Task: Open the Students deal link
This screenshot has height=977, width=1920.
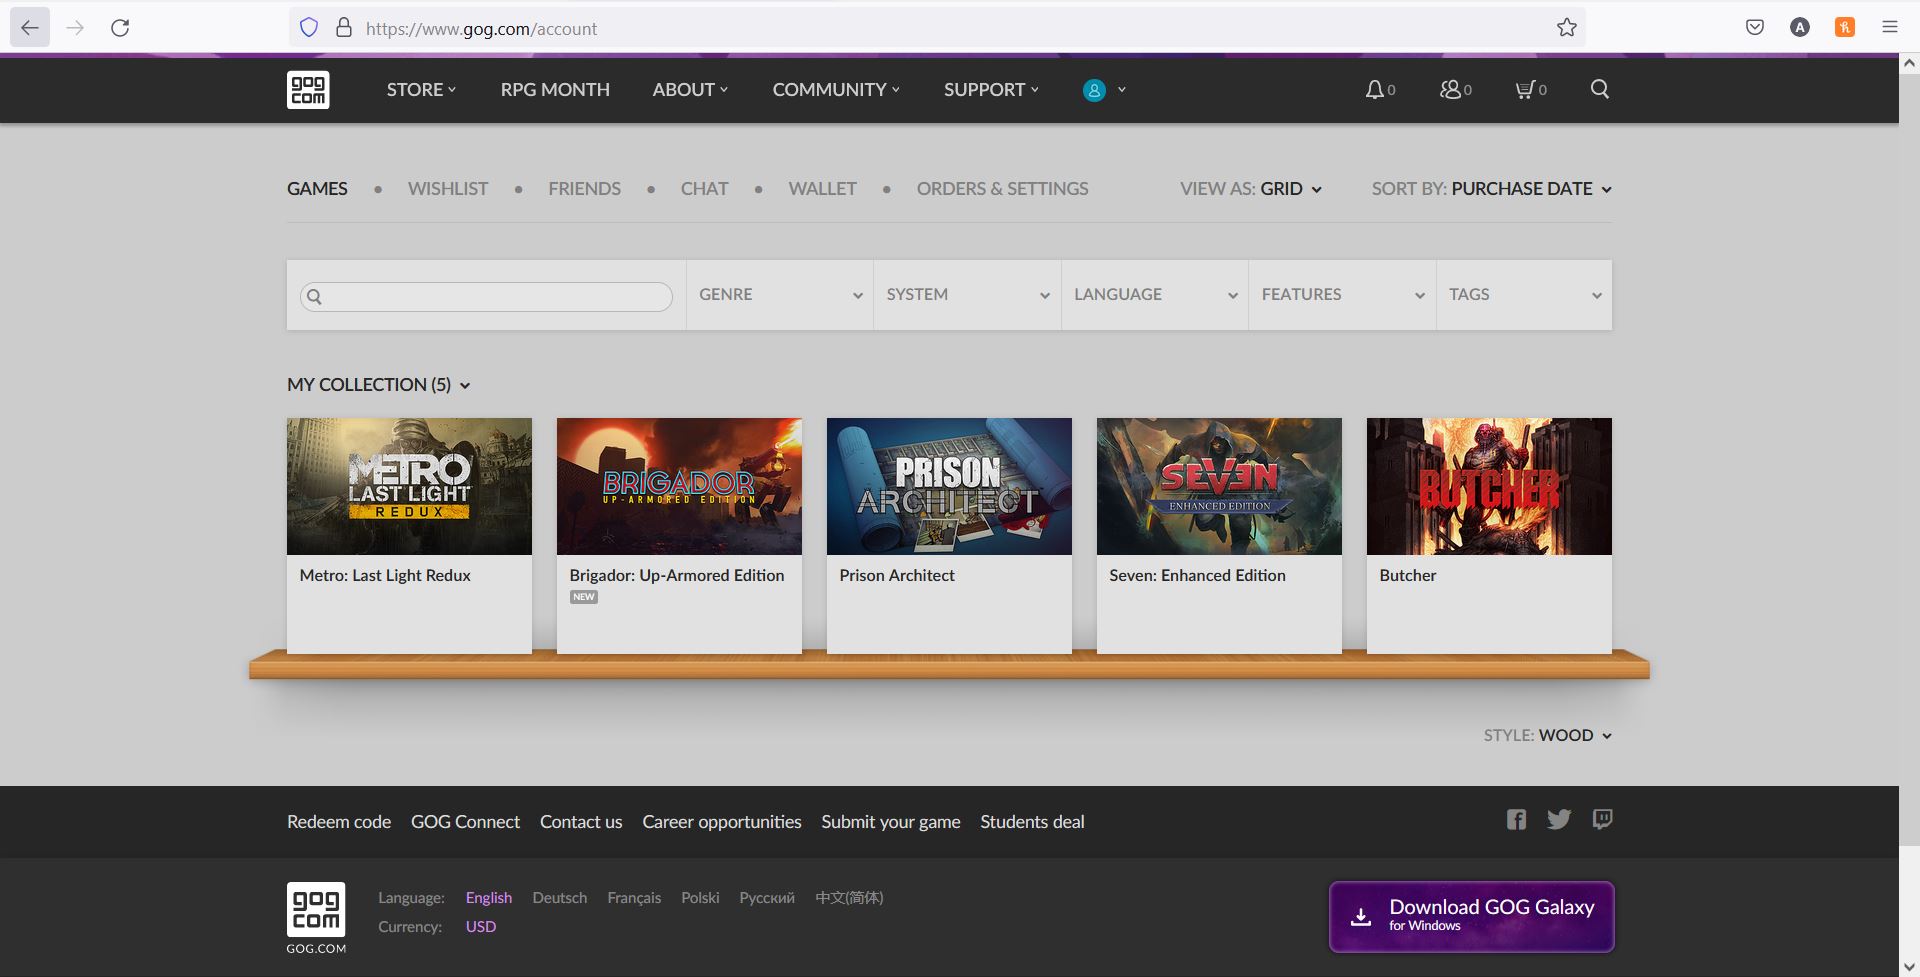Action: (1032, 822)
